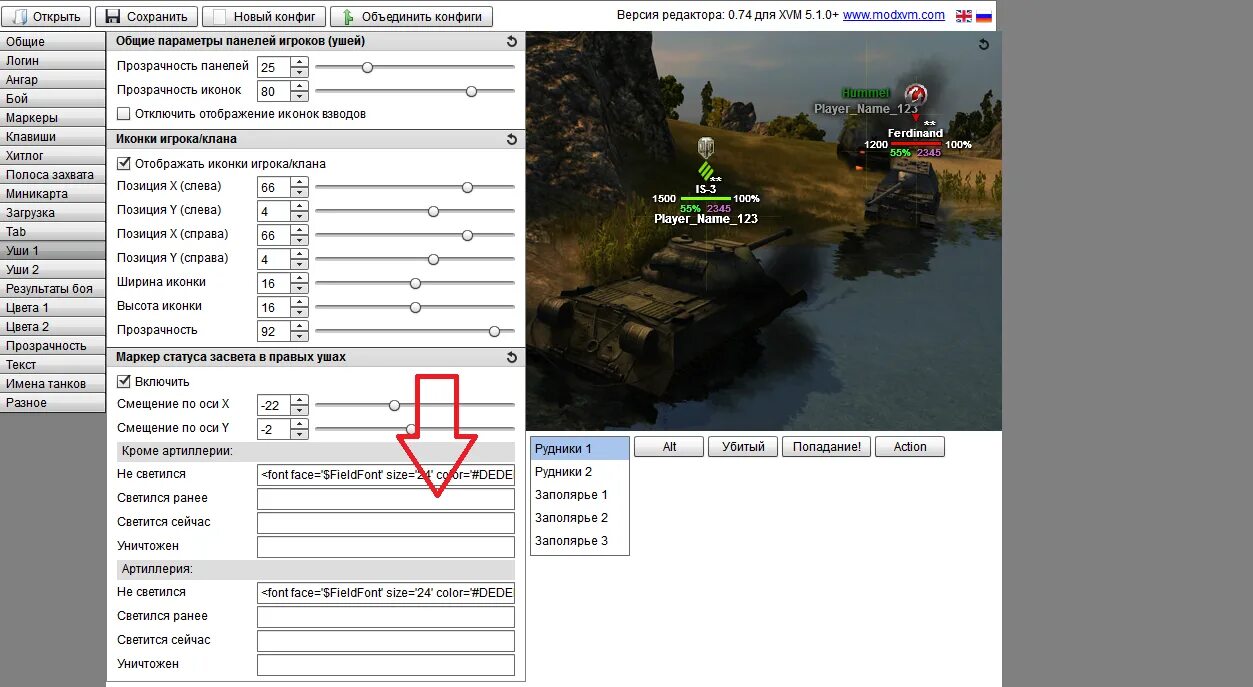
Task: Go to the Ангар menu section
Action: pyautogui.click(x=53, y=80)
